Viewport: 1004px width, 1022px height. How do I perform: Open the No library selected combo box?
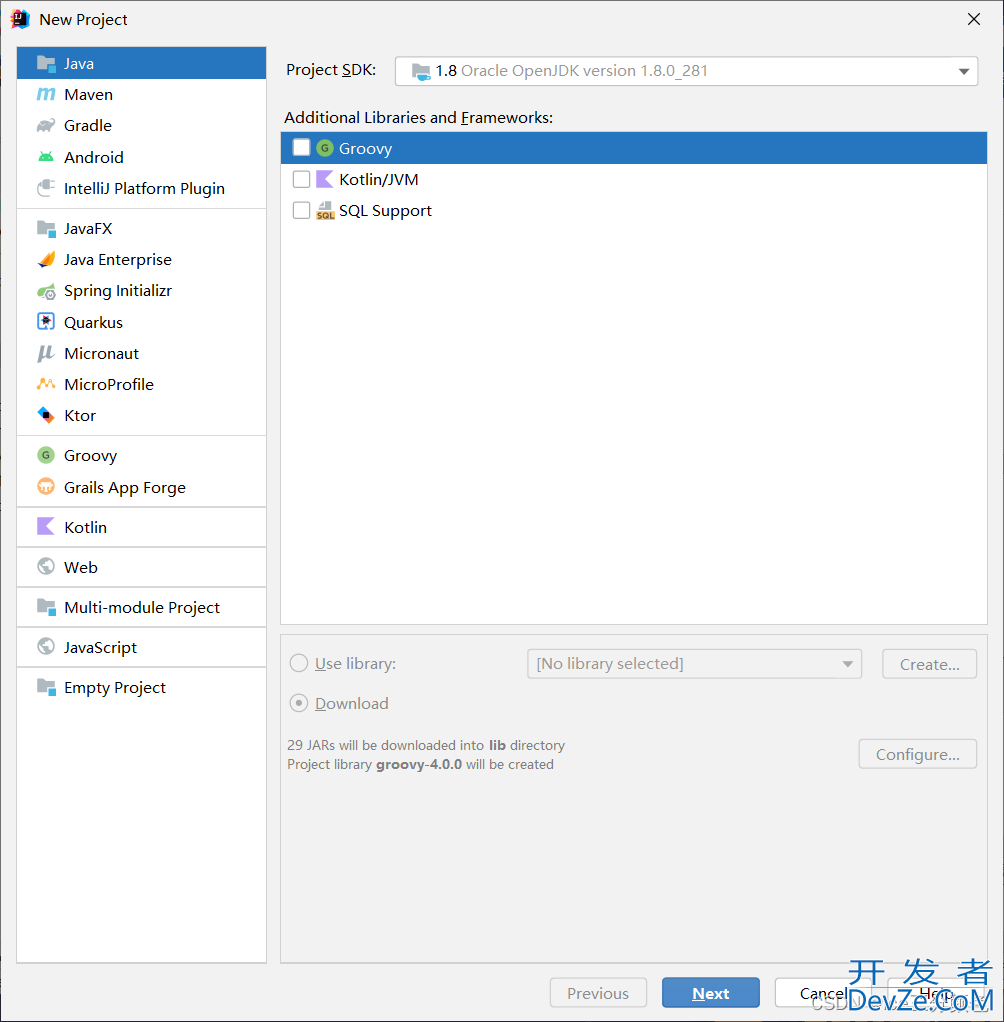694,664
